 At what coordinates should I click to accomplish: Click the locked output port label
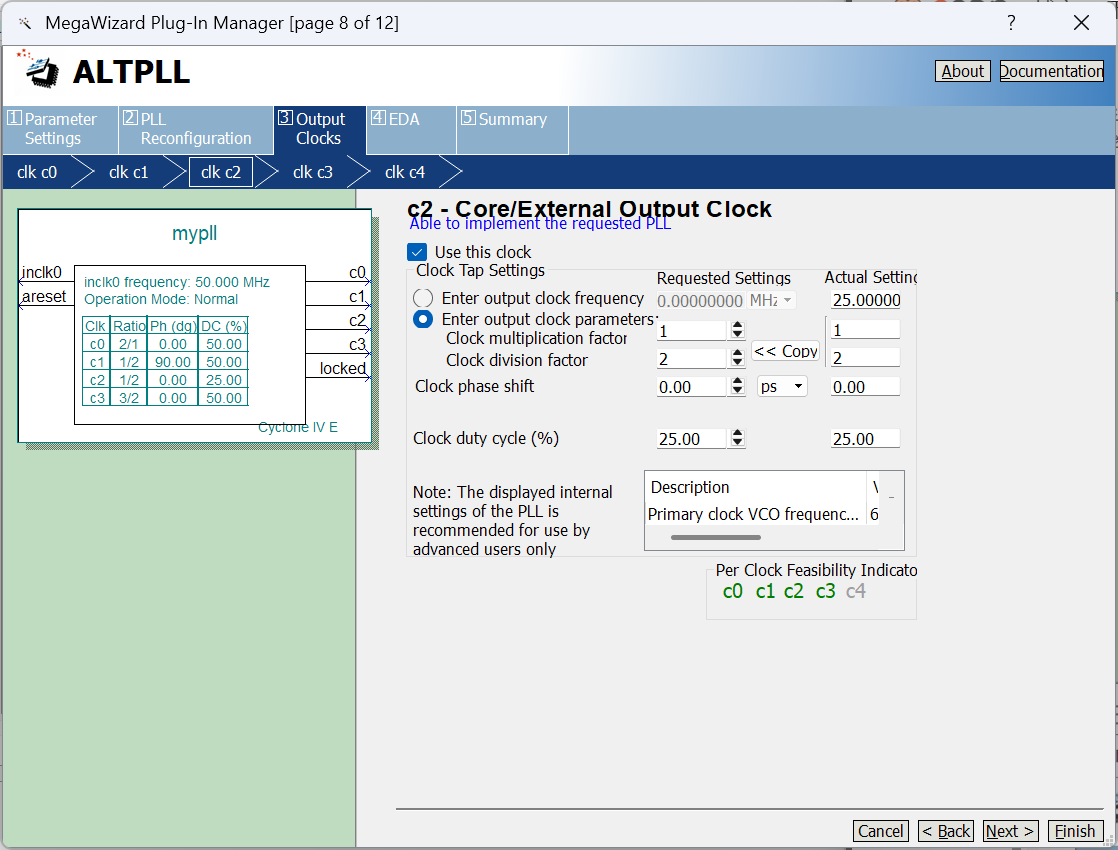(343, 368)
